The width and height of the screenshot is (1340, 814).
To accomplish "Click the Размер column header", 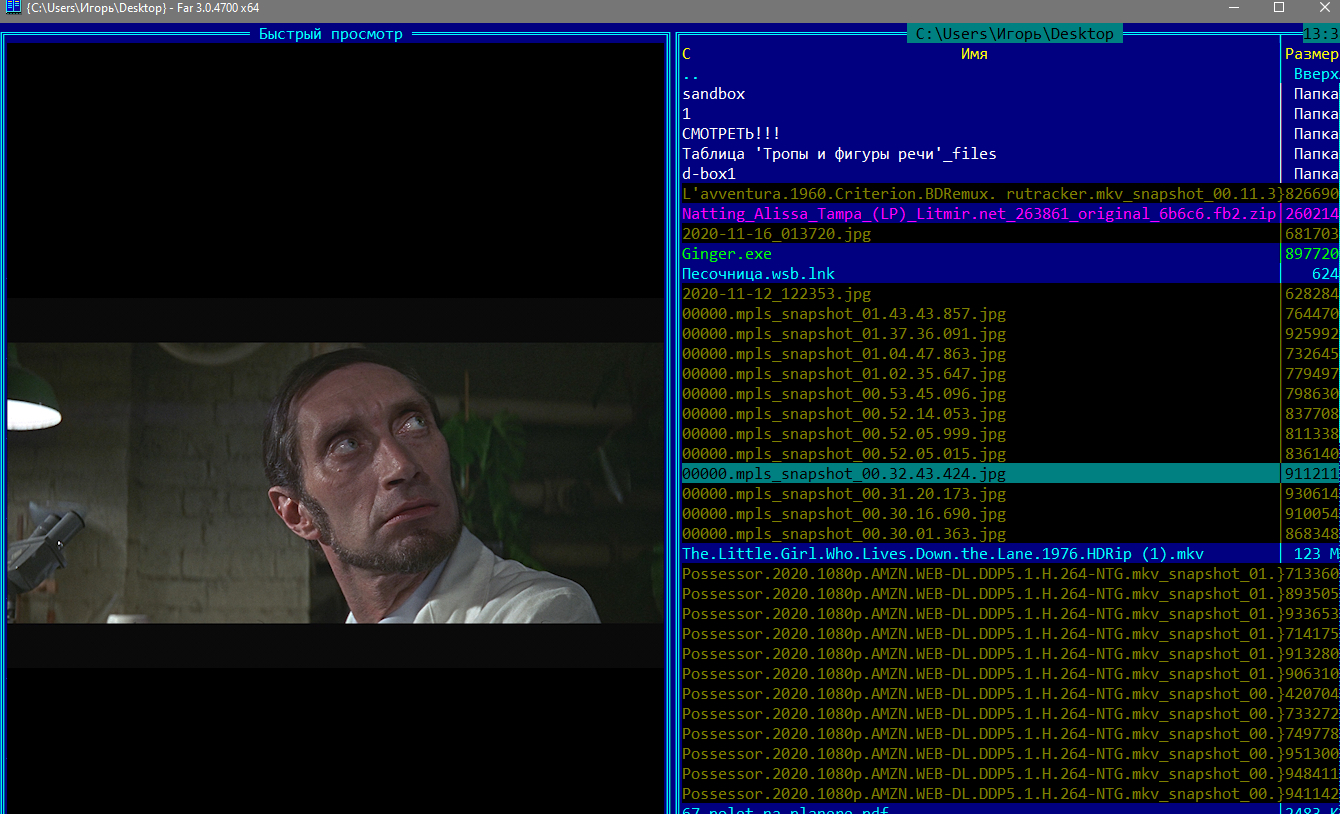I will coord(1310,54).
